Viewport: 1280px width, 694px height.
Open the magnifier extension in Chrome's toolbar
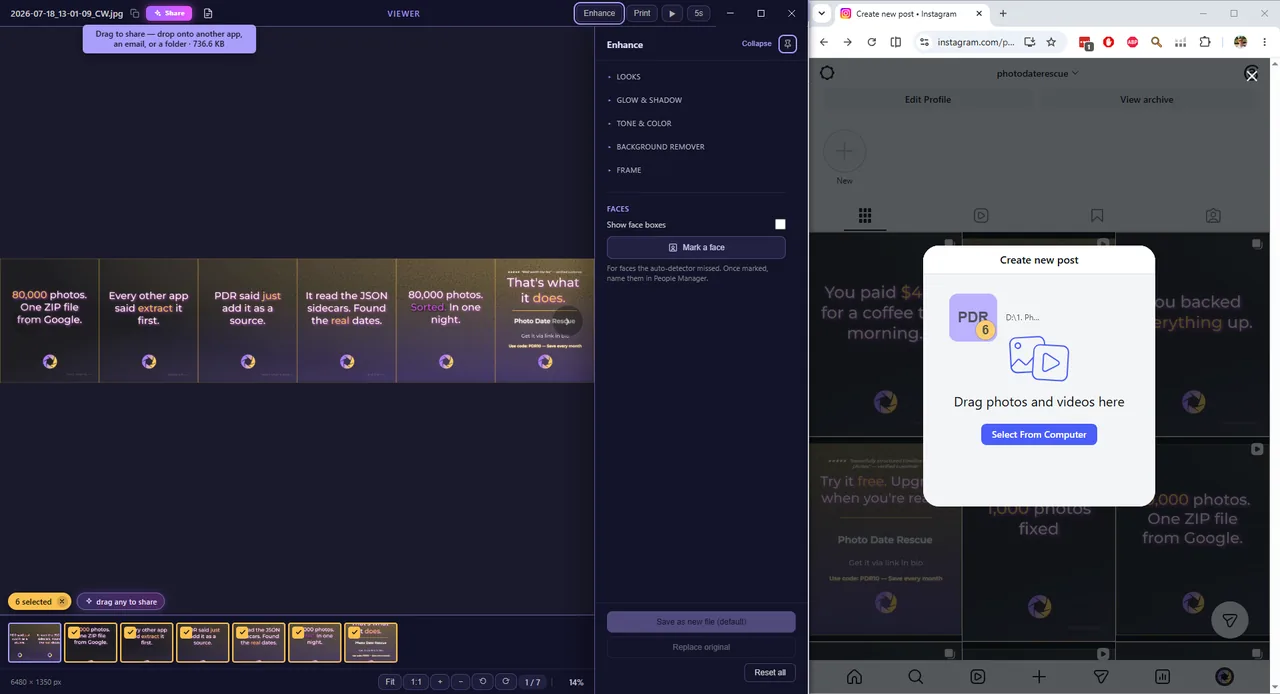tap(1157, 42)
